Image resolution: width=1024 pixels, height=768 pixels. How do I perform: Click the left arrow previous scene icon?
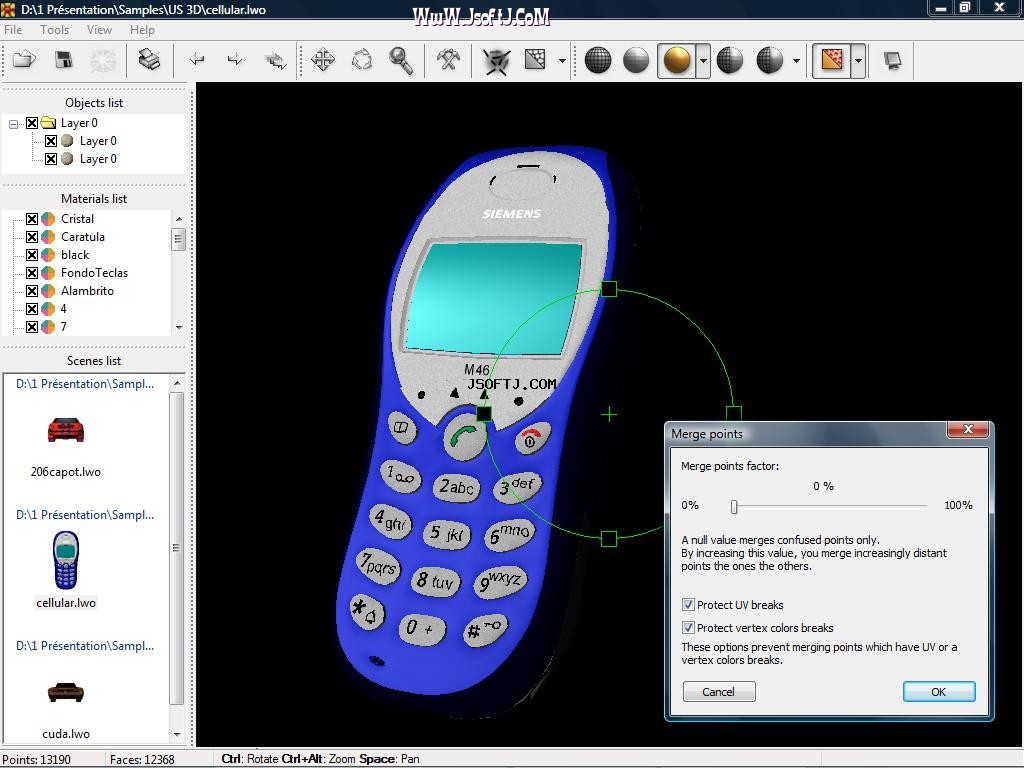pos(197,60)
